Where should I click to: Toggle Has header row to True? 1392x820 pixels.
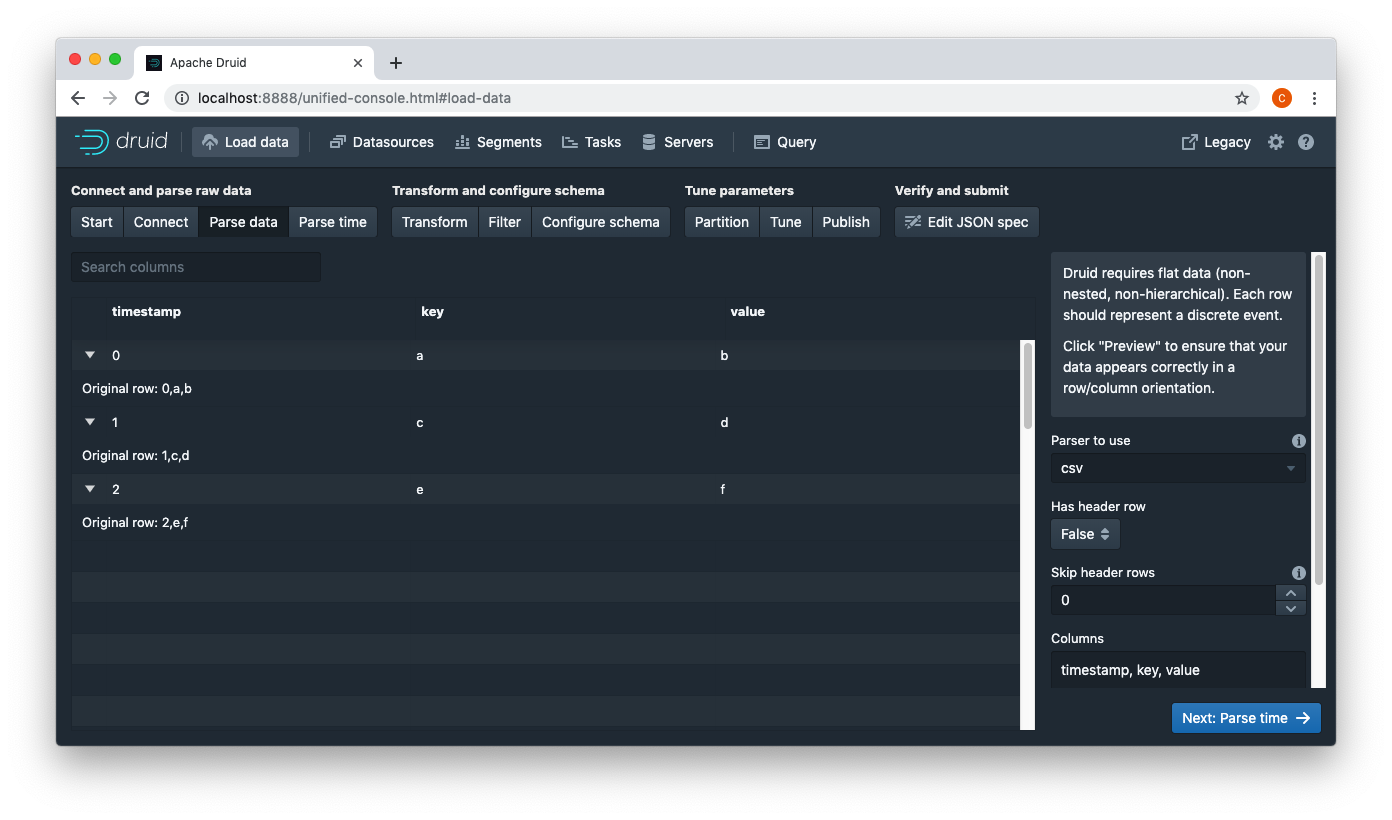pos(1085,533)
